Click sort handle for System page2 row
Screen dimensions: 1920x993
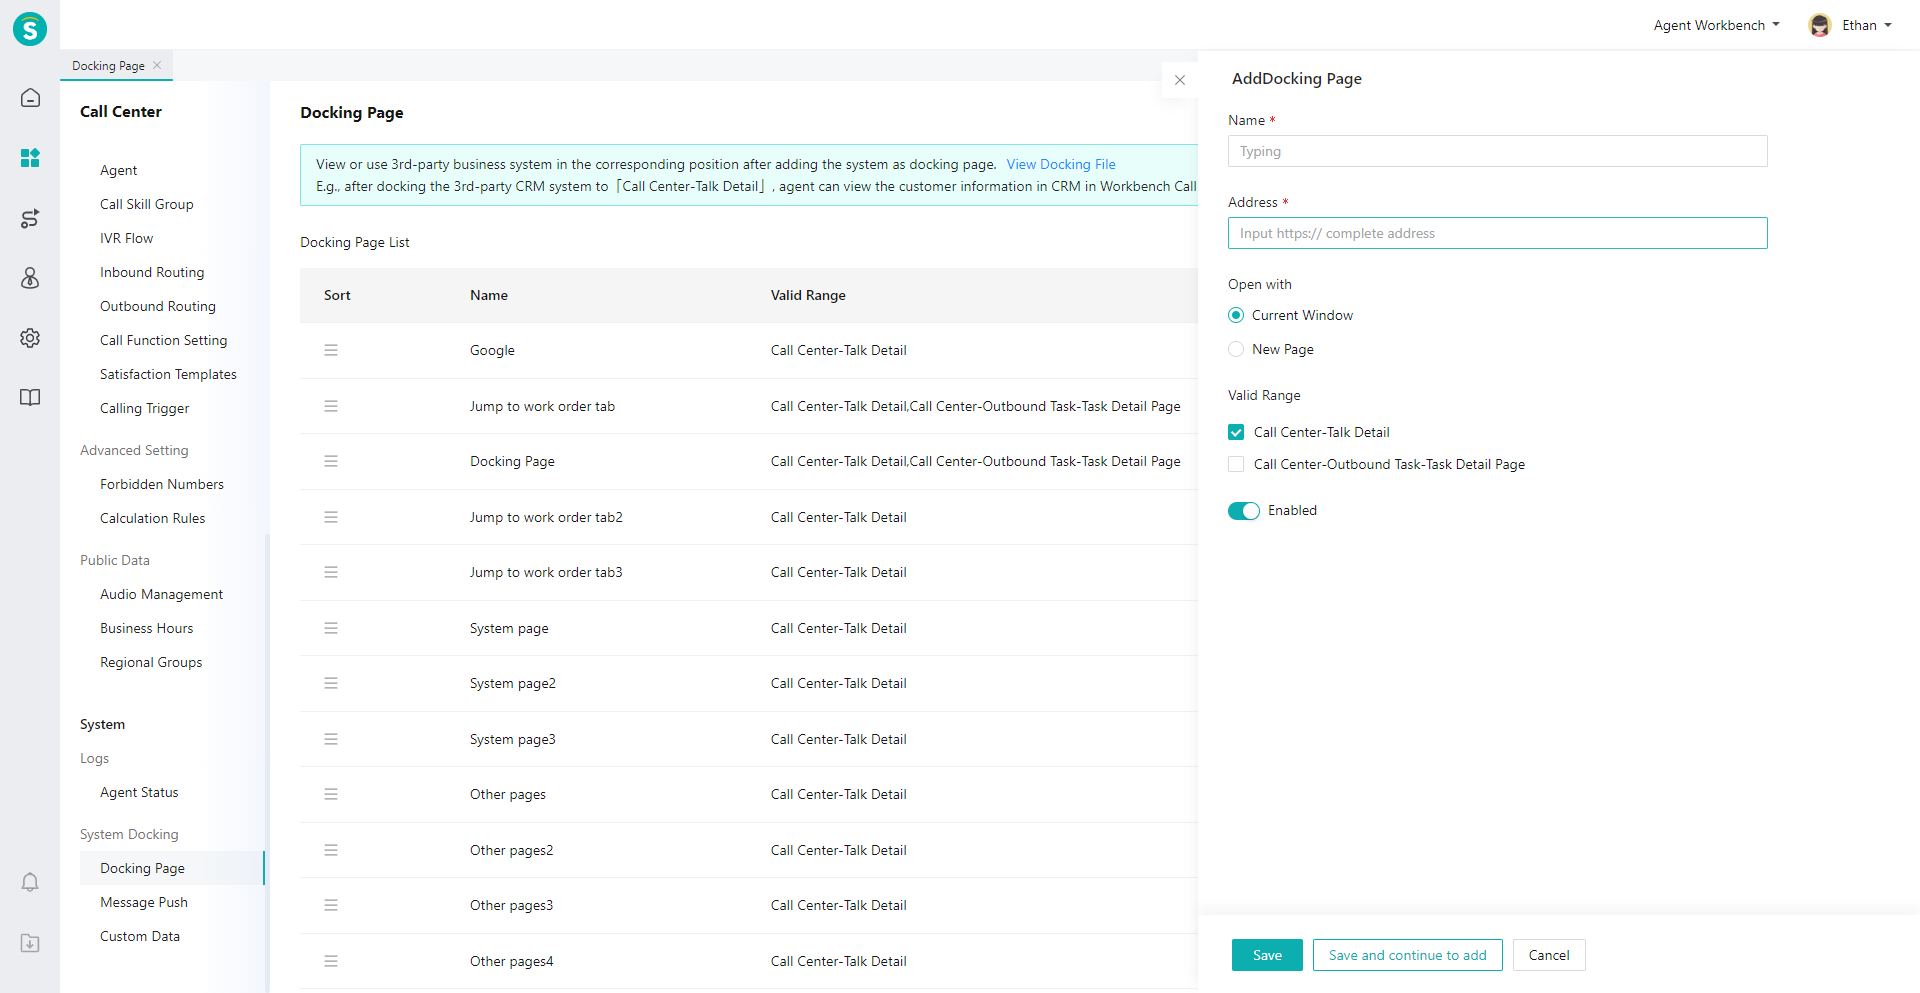(x=331, y=683)
